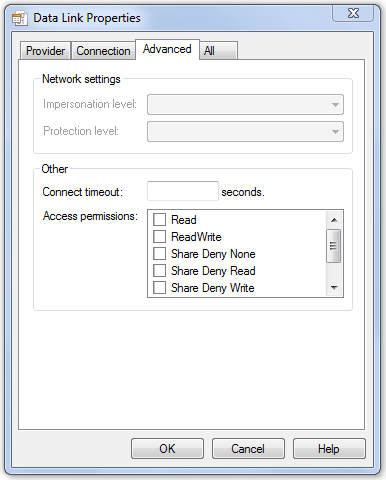Image resolution: width=386 pixels, height=480 pixels.
Task: Click the permissions list scroll down arrow
Action: 334,287
